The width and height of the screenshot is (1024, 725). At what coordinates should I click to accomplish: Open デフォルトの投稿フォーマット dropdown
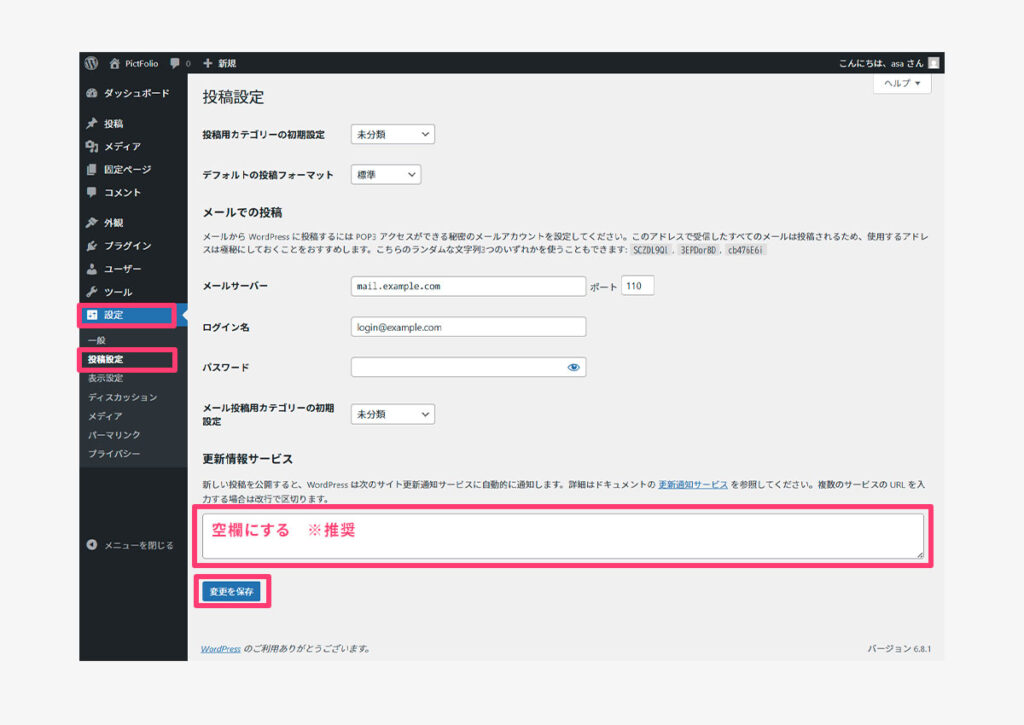click(x=385, y=175)
